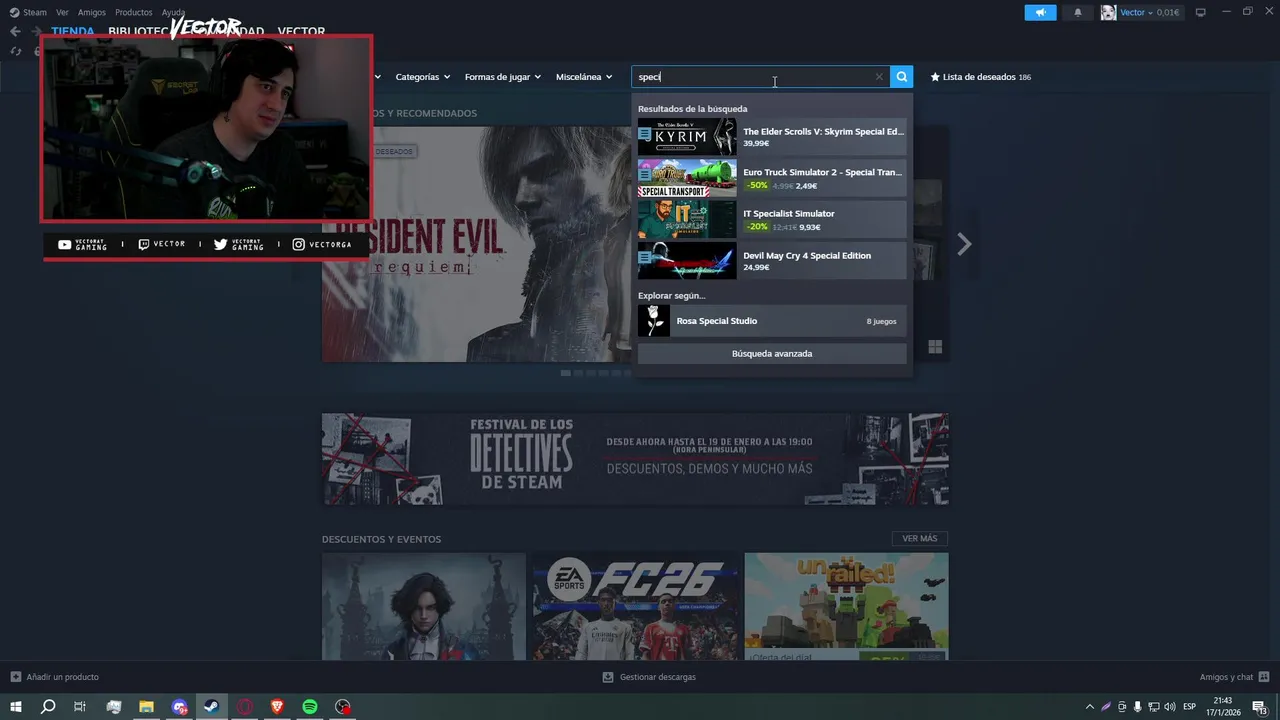Open Gestionar descargas
1280x720 pixels.
coord(649,677)
